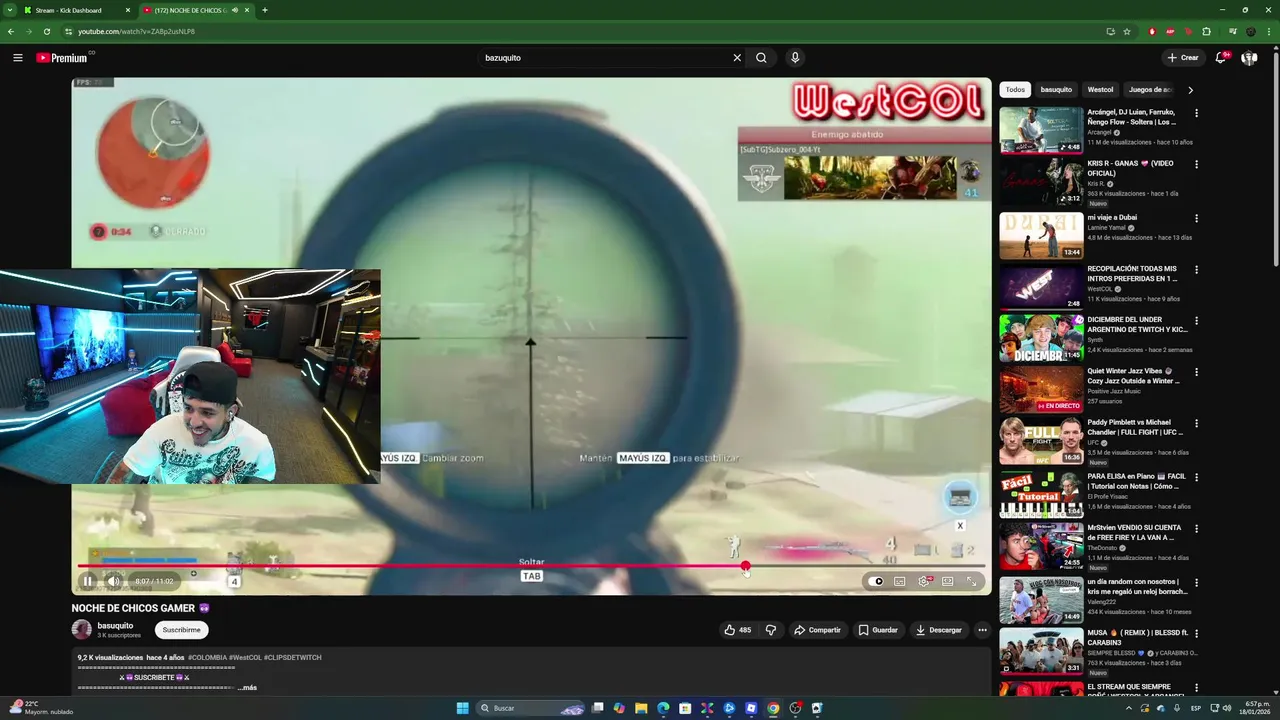Image resolution: width=1280 pixels, height=720 pixels.
Task: Open the mi viaje a Dubai thumbnail
Action: coord(1041,235)
